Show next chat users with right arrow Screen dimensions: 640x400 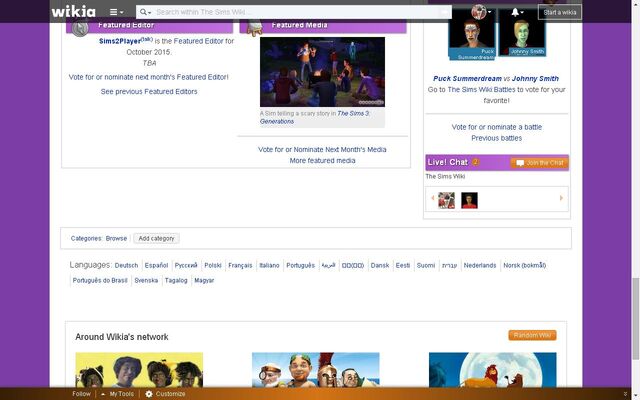tap(561, 198)
